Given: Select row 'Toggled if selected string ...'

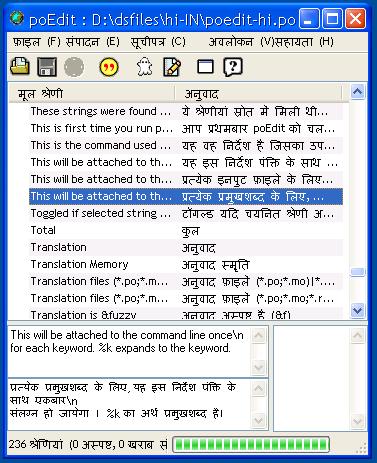Looking at the screenshot, I should pos(186,213).
